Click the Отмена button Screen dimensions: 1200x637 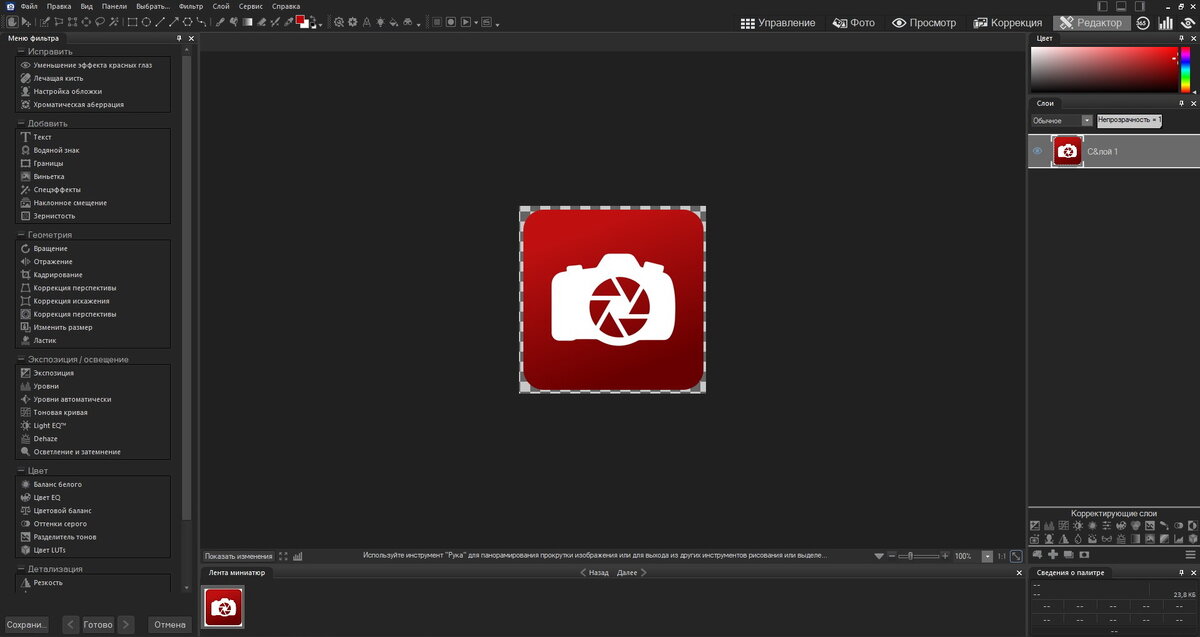click(169, 625)
